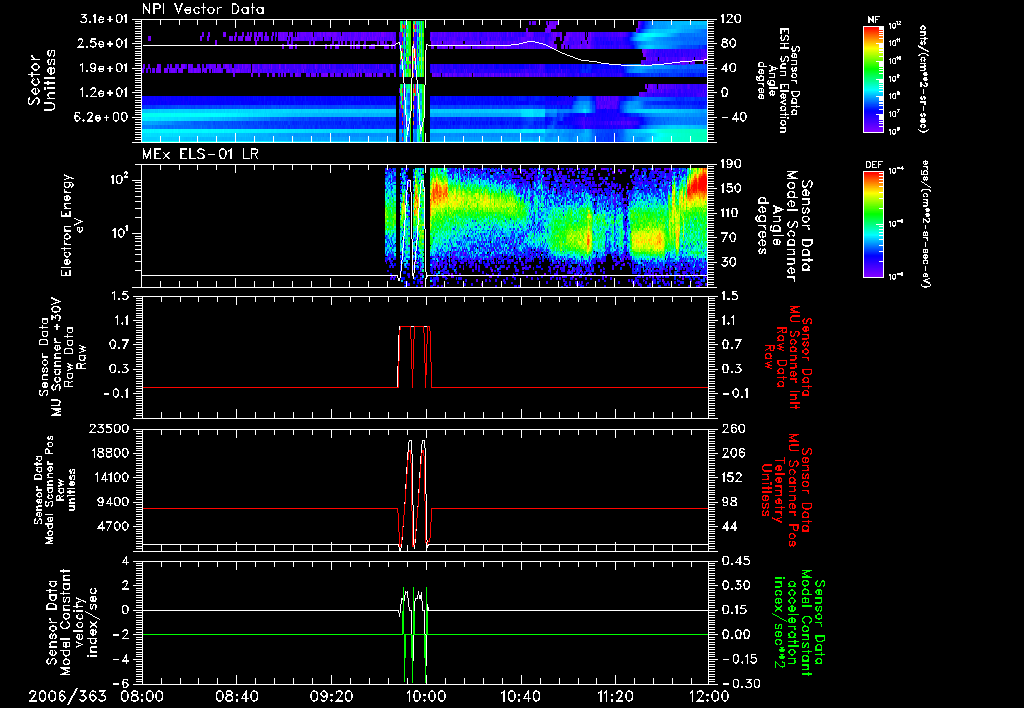Click the 12:00 time axis label

(x=708, y=694)
